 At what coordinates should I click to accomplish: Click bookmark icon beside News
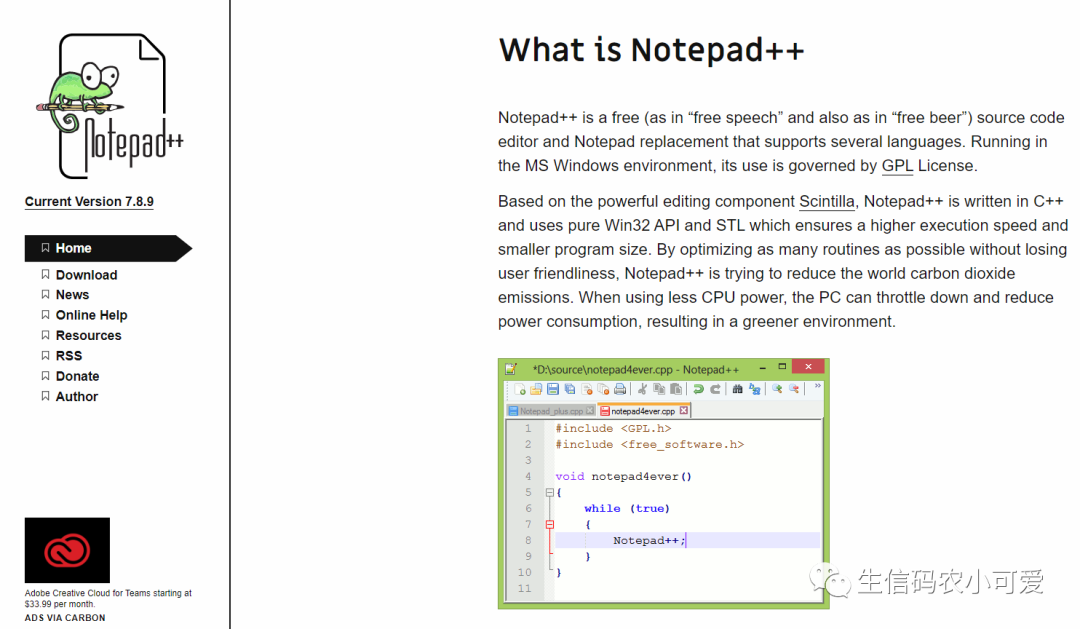45,294
